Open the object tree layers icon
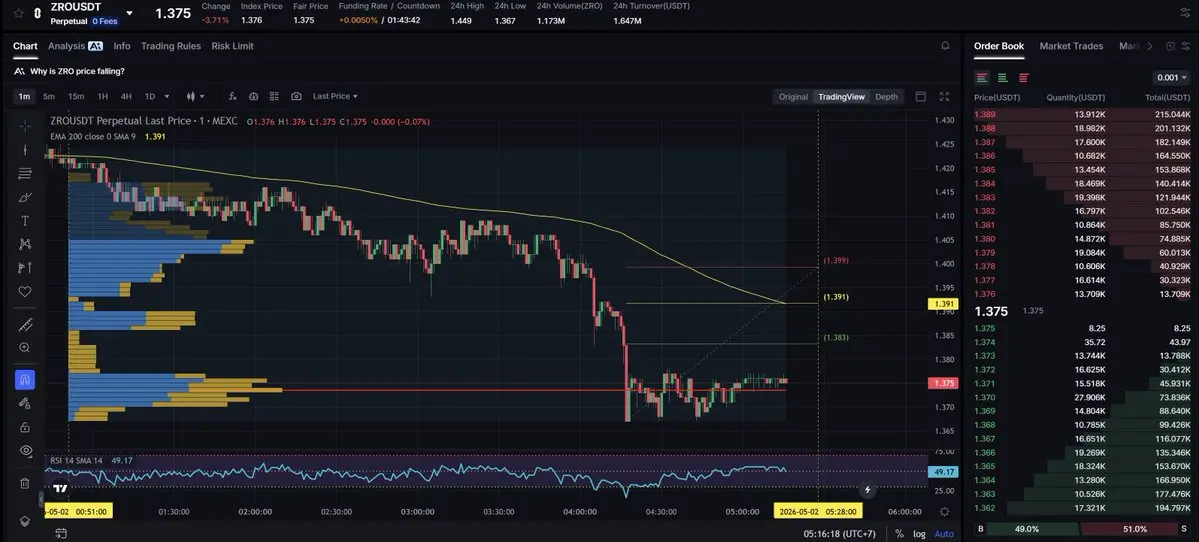The height and width of the screenshot is (542, 1199). point(25,521)
